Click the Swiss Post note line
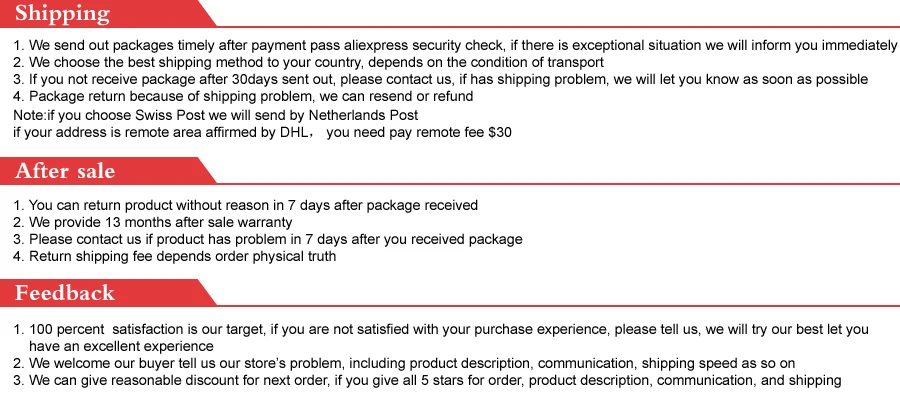The height and width of the screenshot is (405, 900). (x=216, y=115)
